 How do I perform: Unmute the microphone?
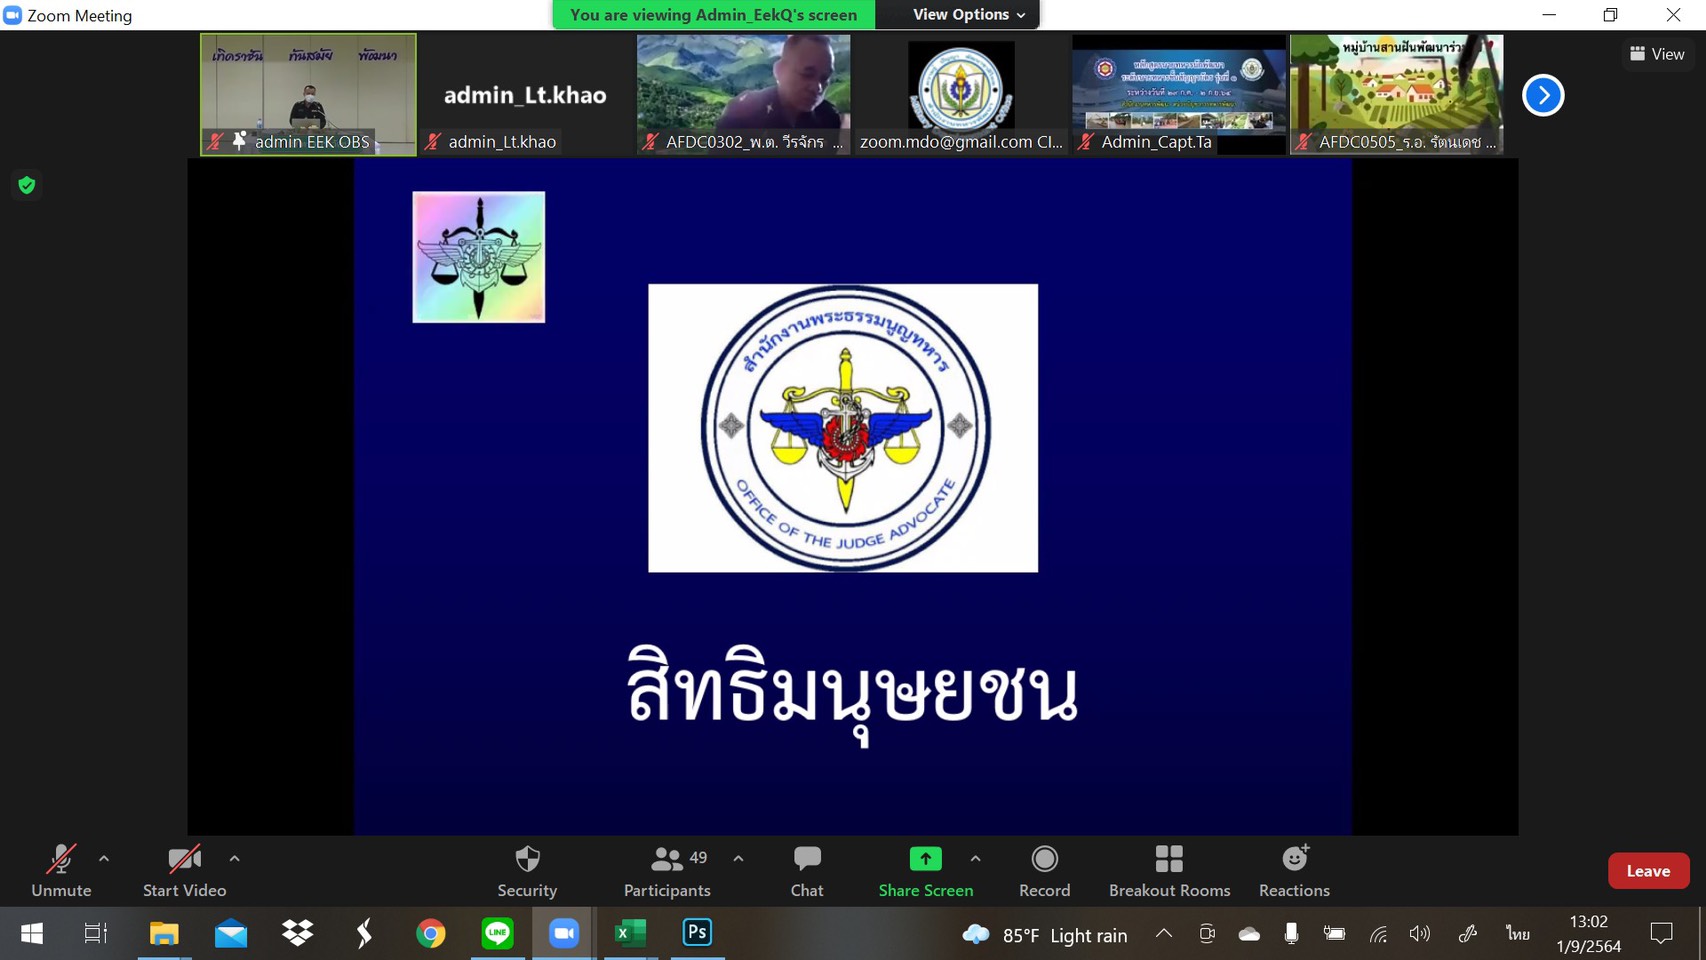click(x=61, y=871)
